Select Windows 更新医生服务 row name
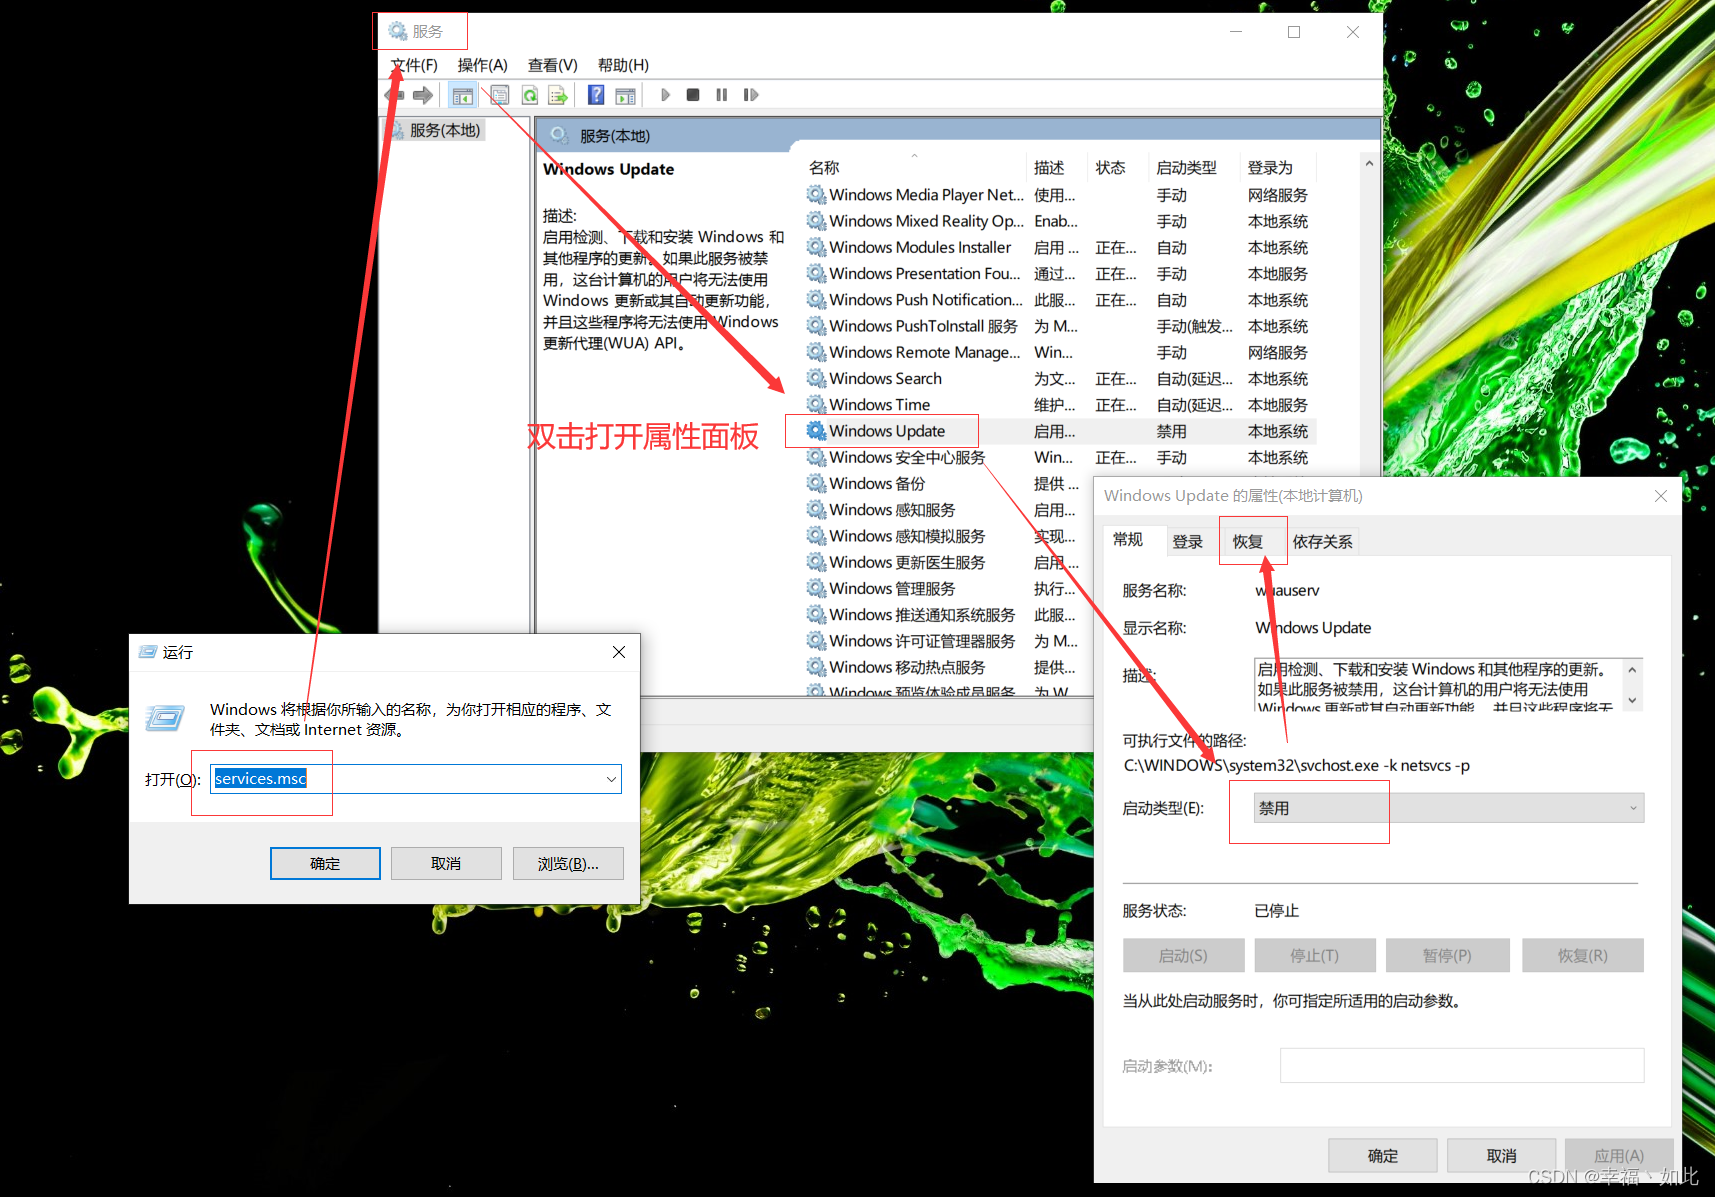Viewport: 1715px width, 1197px height. tap(907, 562)
